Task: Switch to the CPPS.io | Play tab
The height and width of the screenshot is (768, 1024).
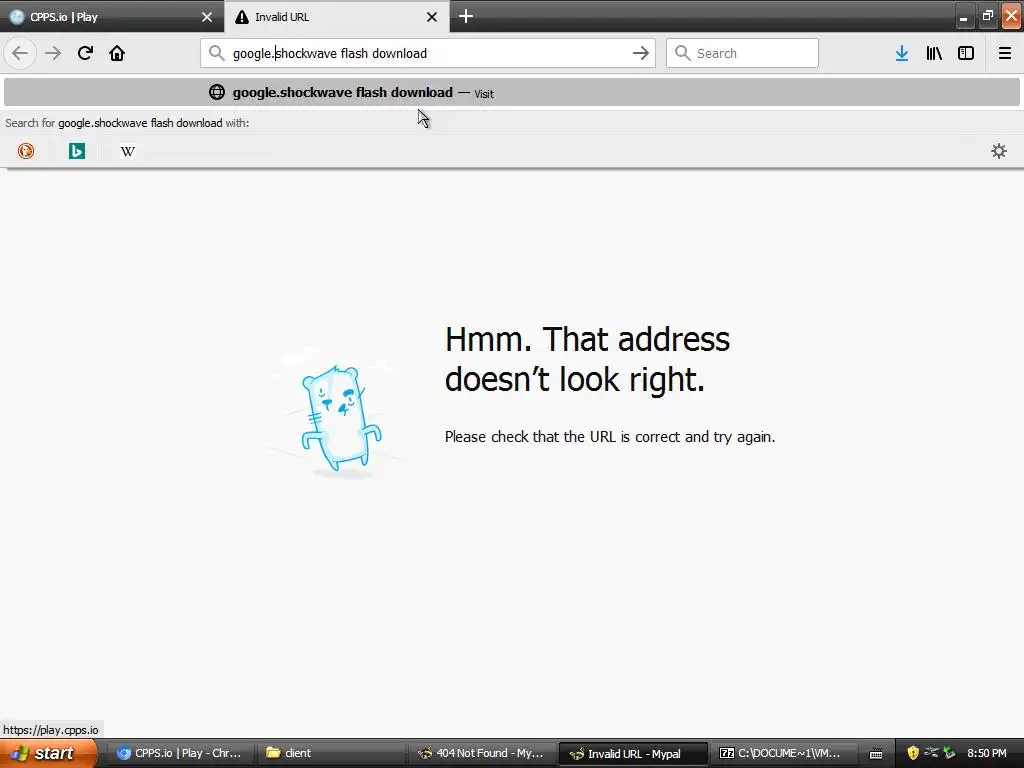Action: pos(112,16)
